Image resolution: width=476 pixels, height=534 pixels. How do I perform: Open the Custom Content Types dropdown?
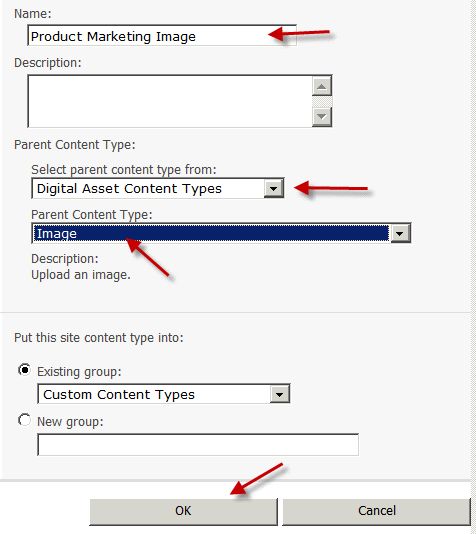pyautogui.click(x=164, y=394)
